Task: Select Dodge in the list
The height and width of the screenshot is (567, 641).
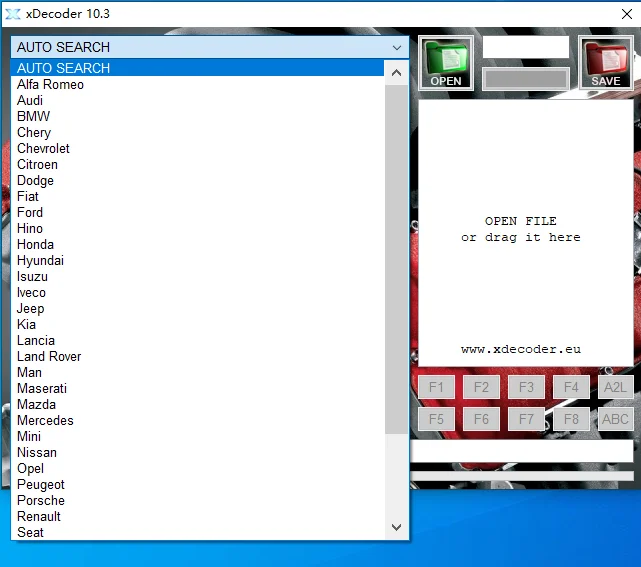Action: point(197,180)
